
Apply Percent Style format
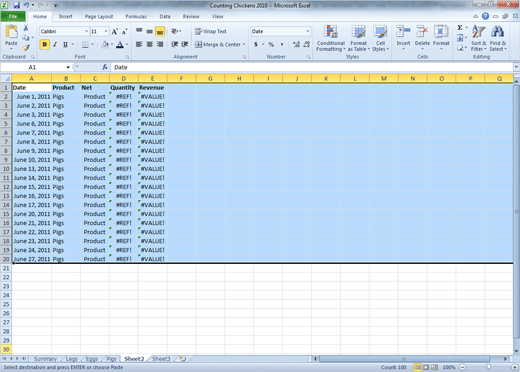click(271, 44)
